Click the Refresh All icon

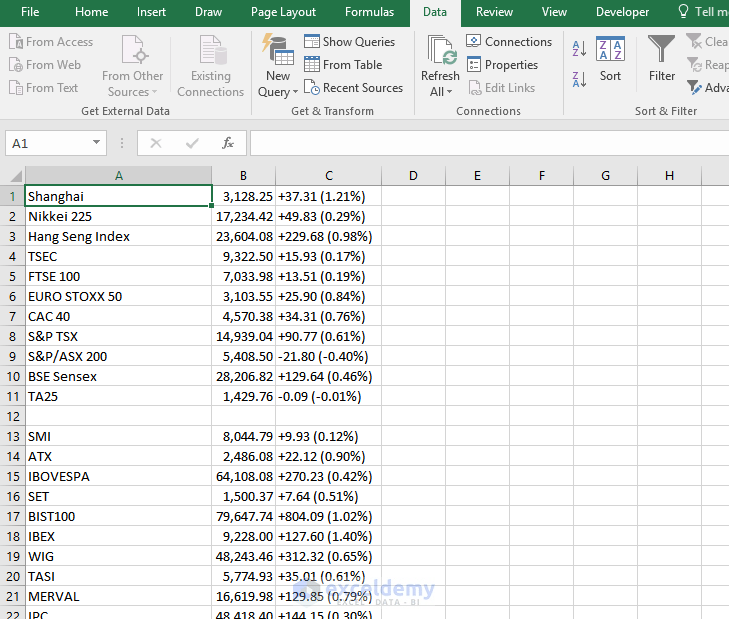point(440,50)
